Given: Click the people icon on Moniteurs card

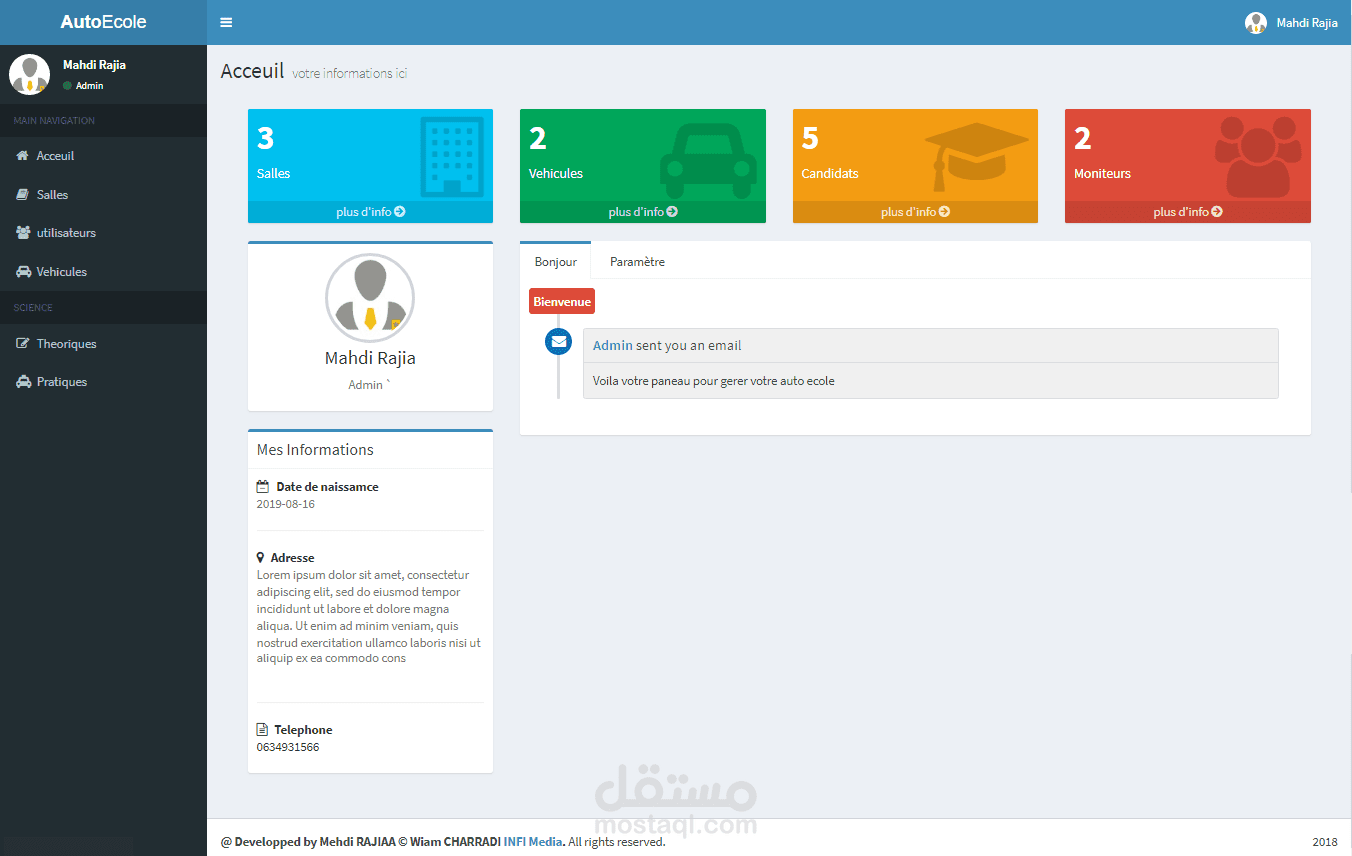Looking at the screenshot, I should pyautogui.click(x=1258, y=157).
